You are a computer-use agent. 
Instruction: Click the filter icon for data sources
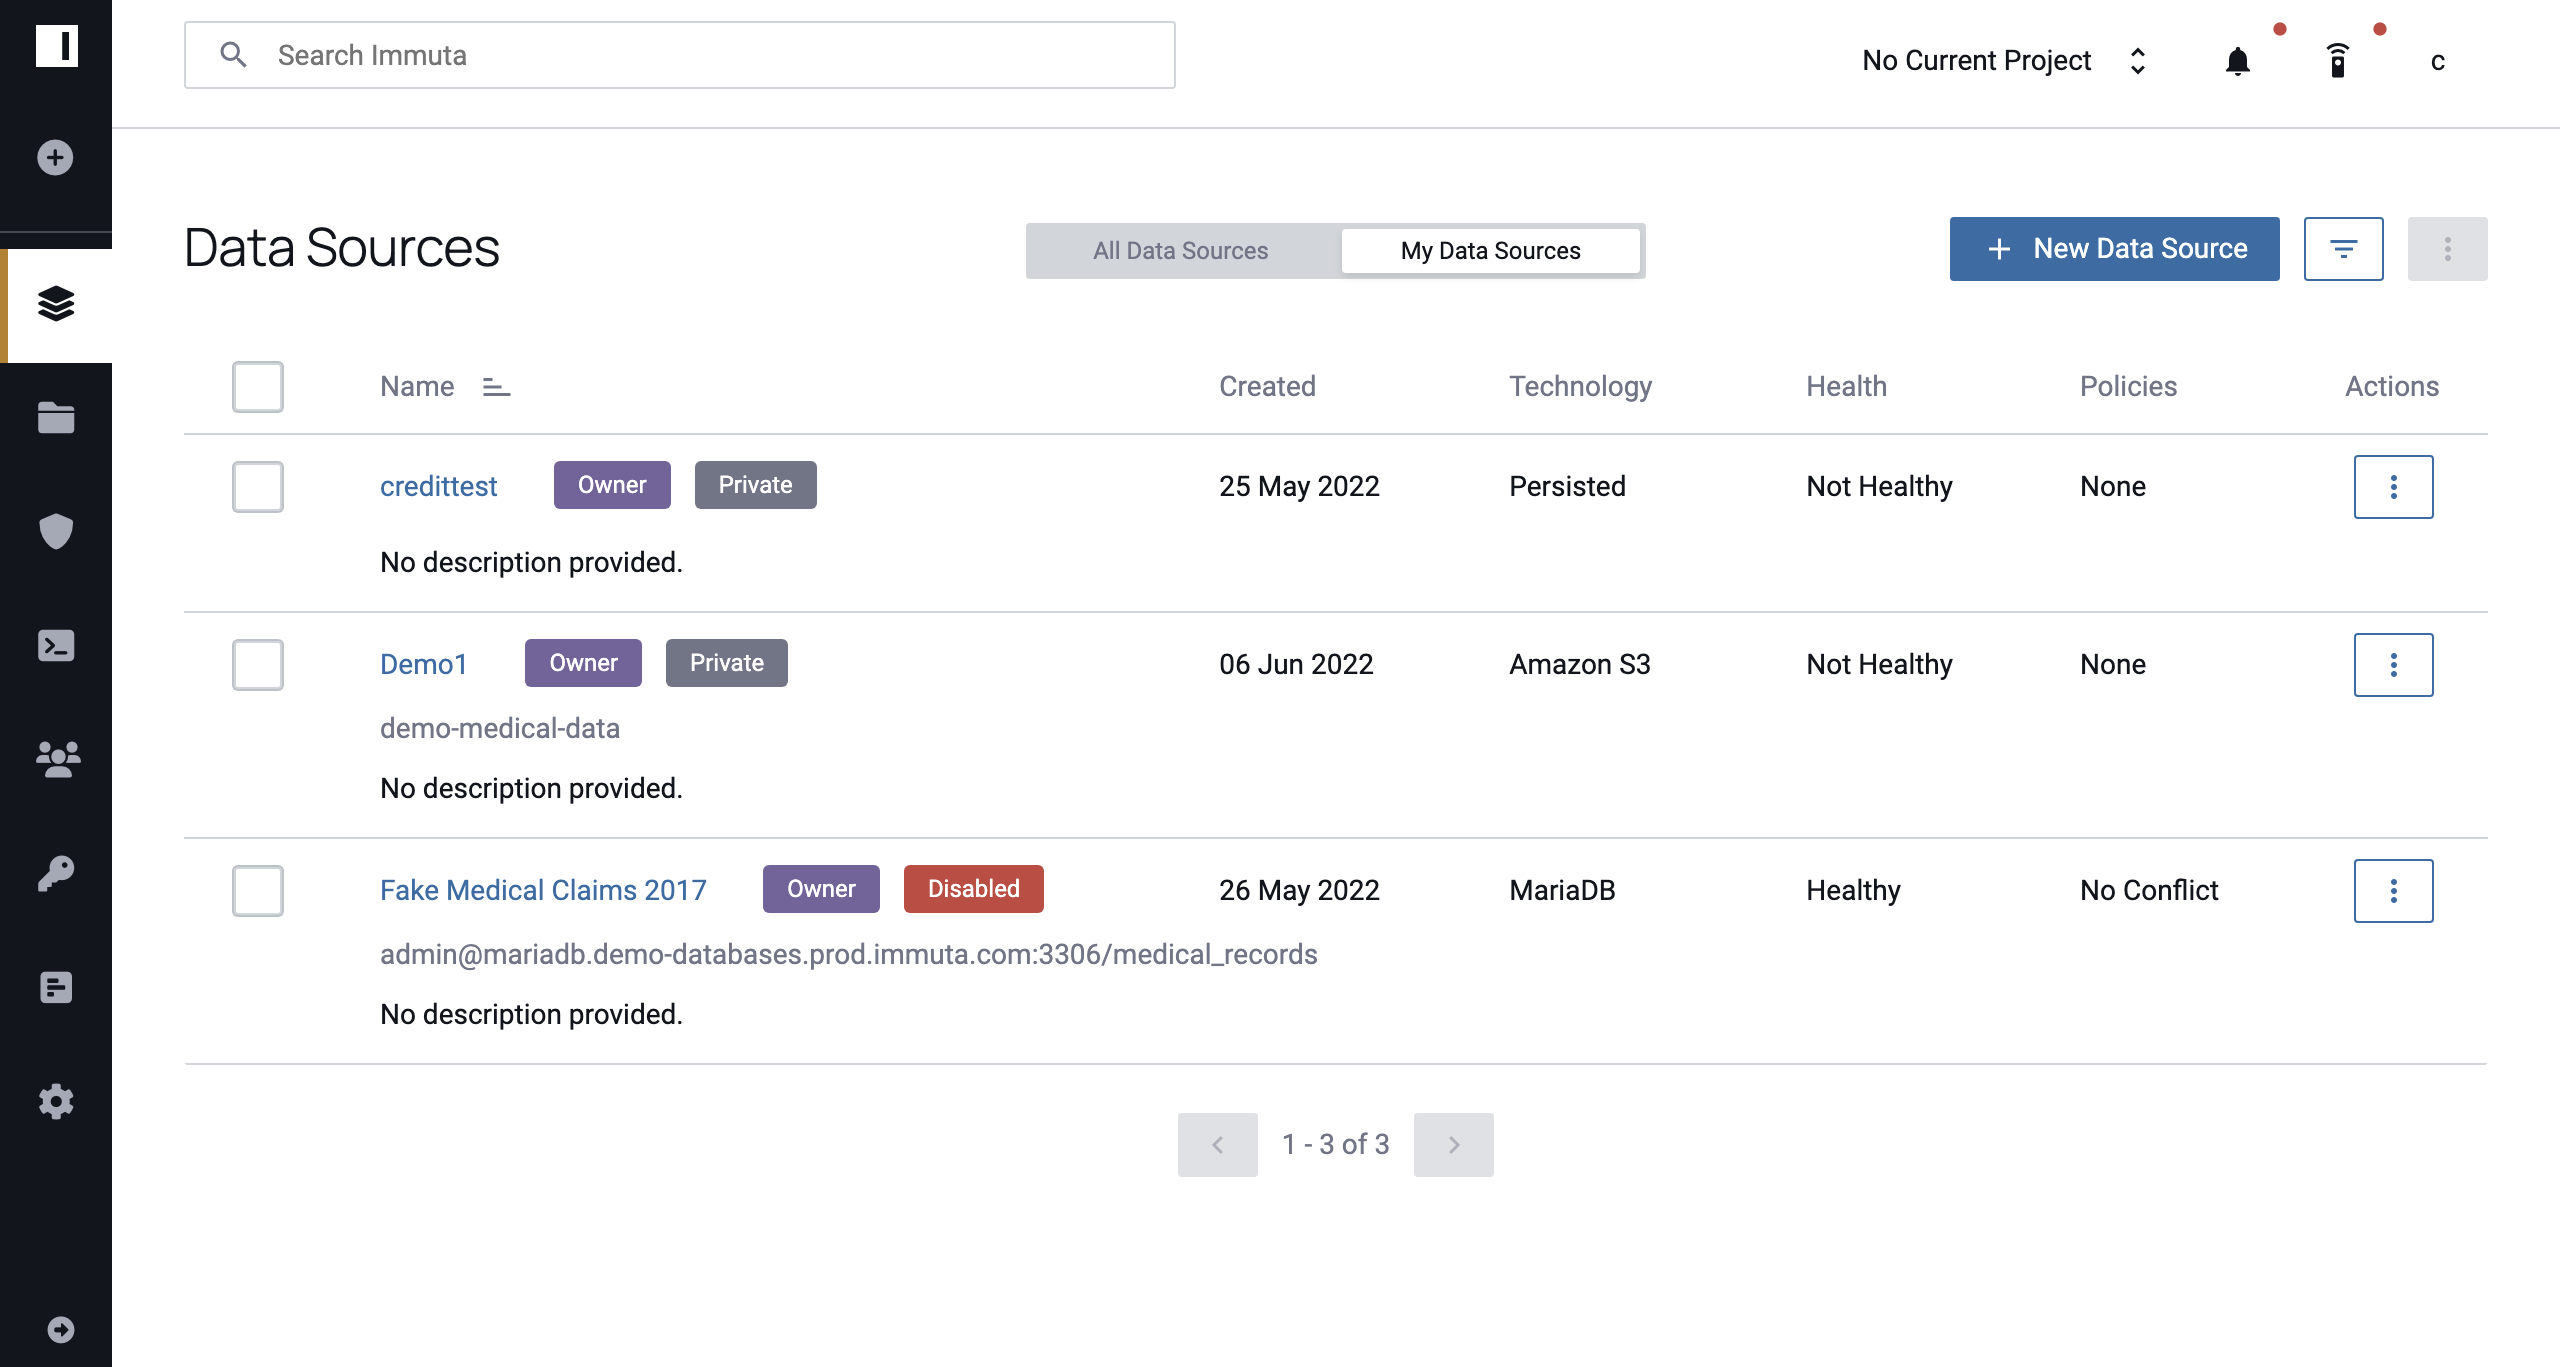(x=2343, y=249)
